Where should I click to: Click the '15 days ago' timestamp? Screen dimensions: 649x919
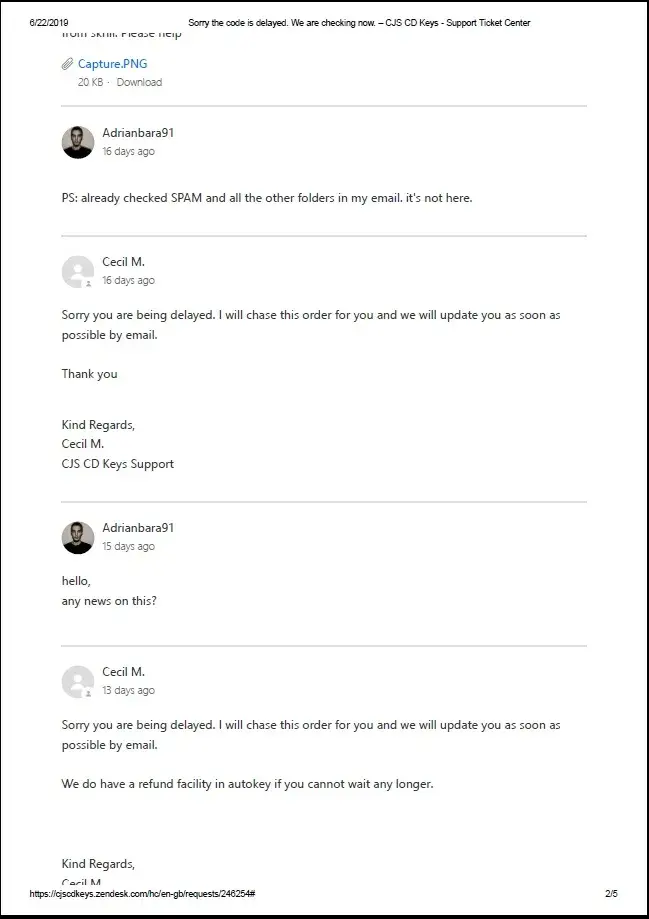click(128, 547)
